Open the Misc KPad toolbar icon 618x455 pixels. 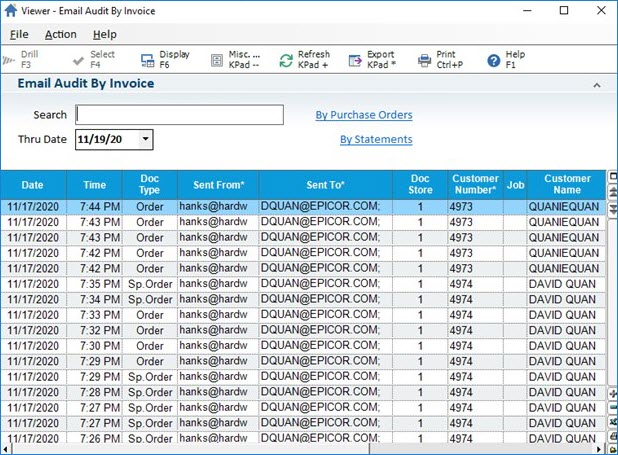217,60
